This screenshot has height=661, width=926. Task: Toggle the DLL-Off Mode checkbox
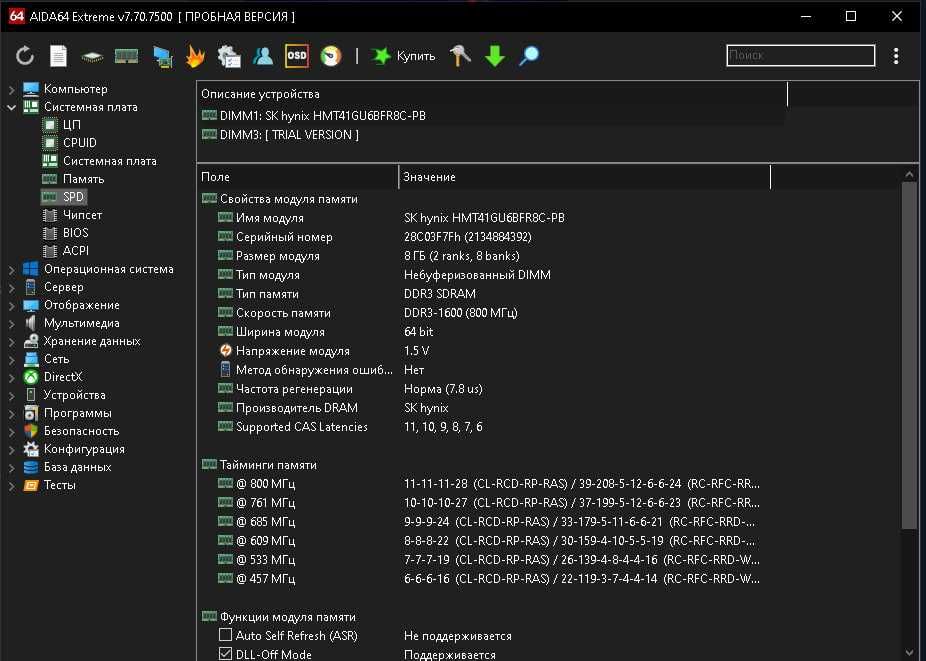[225, 654]
